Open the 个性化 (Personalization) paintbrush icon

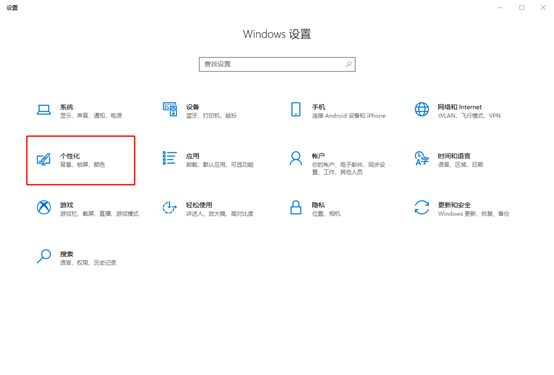tap(44, 159)
